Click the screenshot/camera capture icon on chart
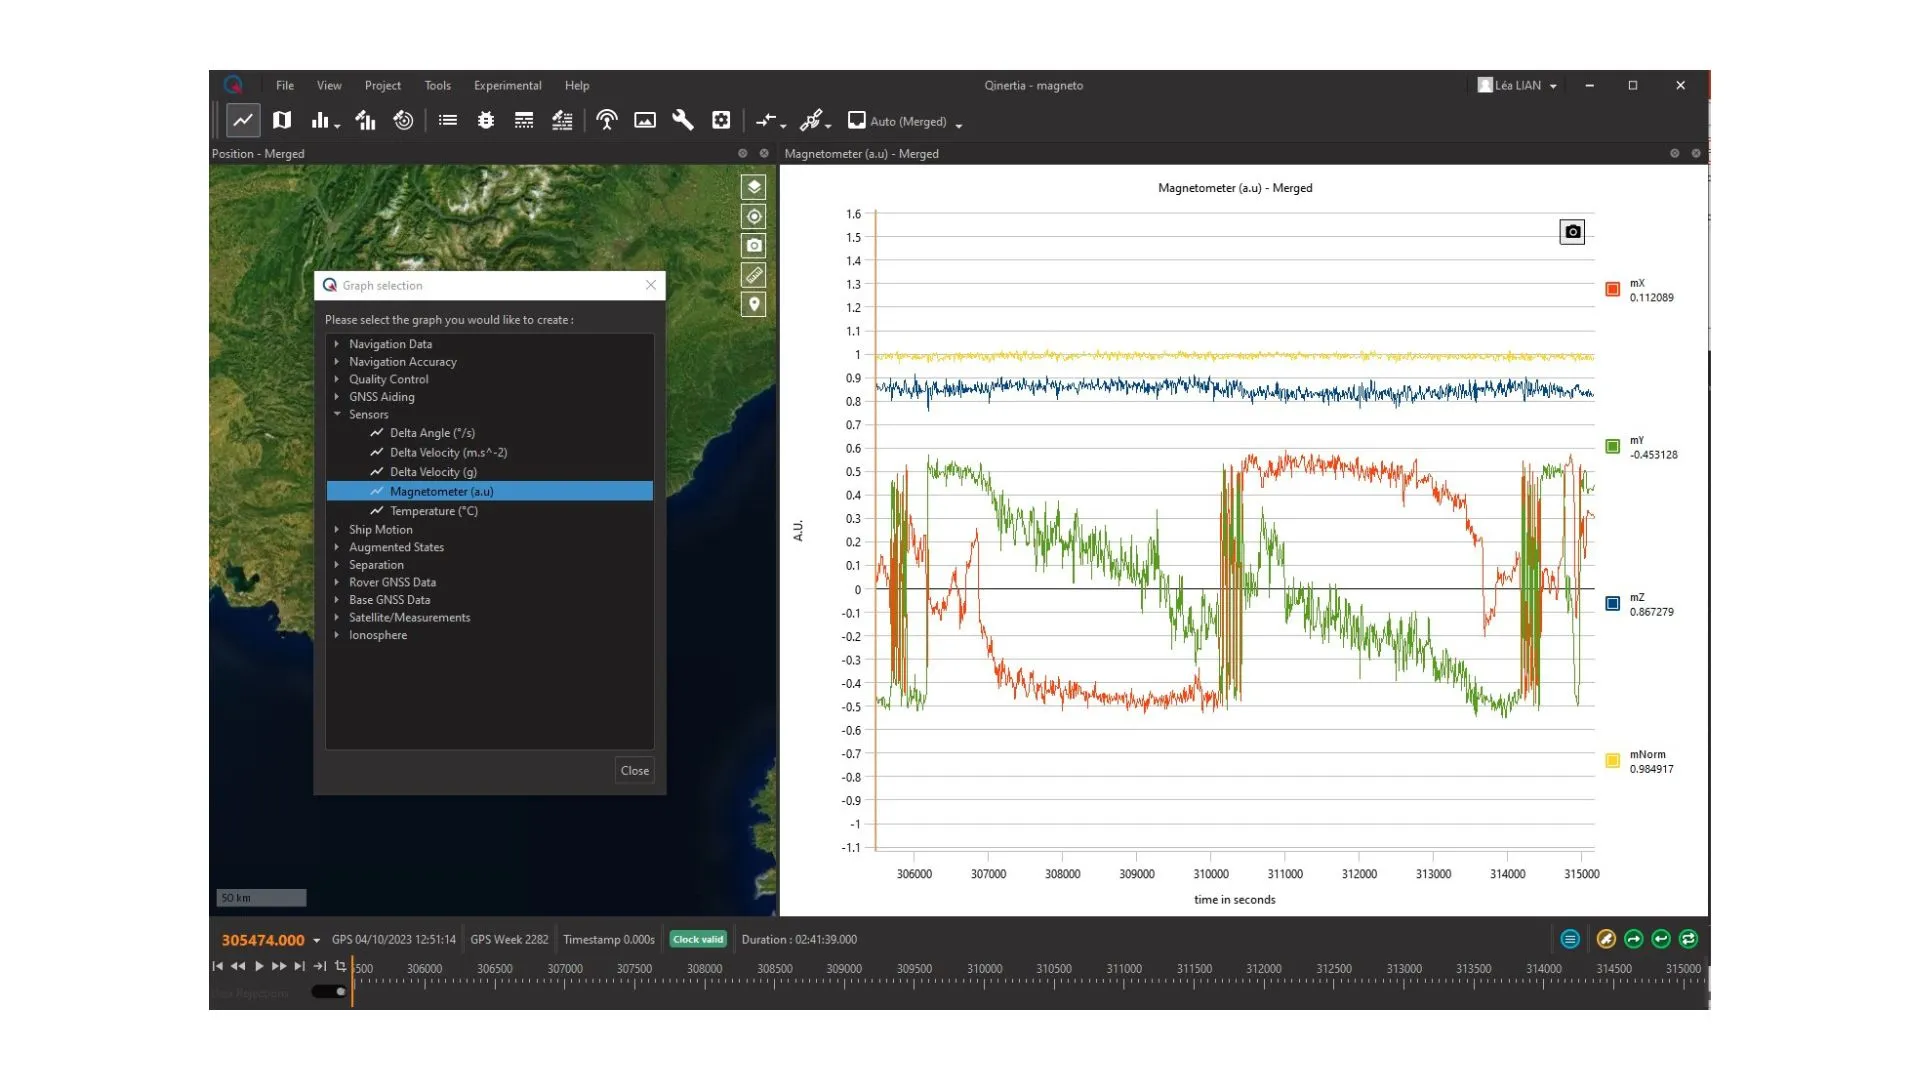1920x1080 pixels. [1572, 231]
